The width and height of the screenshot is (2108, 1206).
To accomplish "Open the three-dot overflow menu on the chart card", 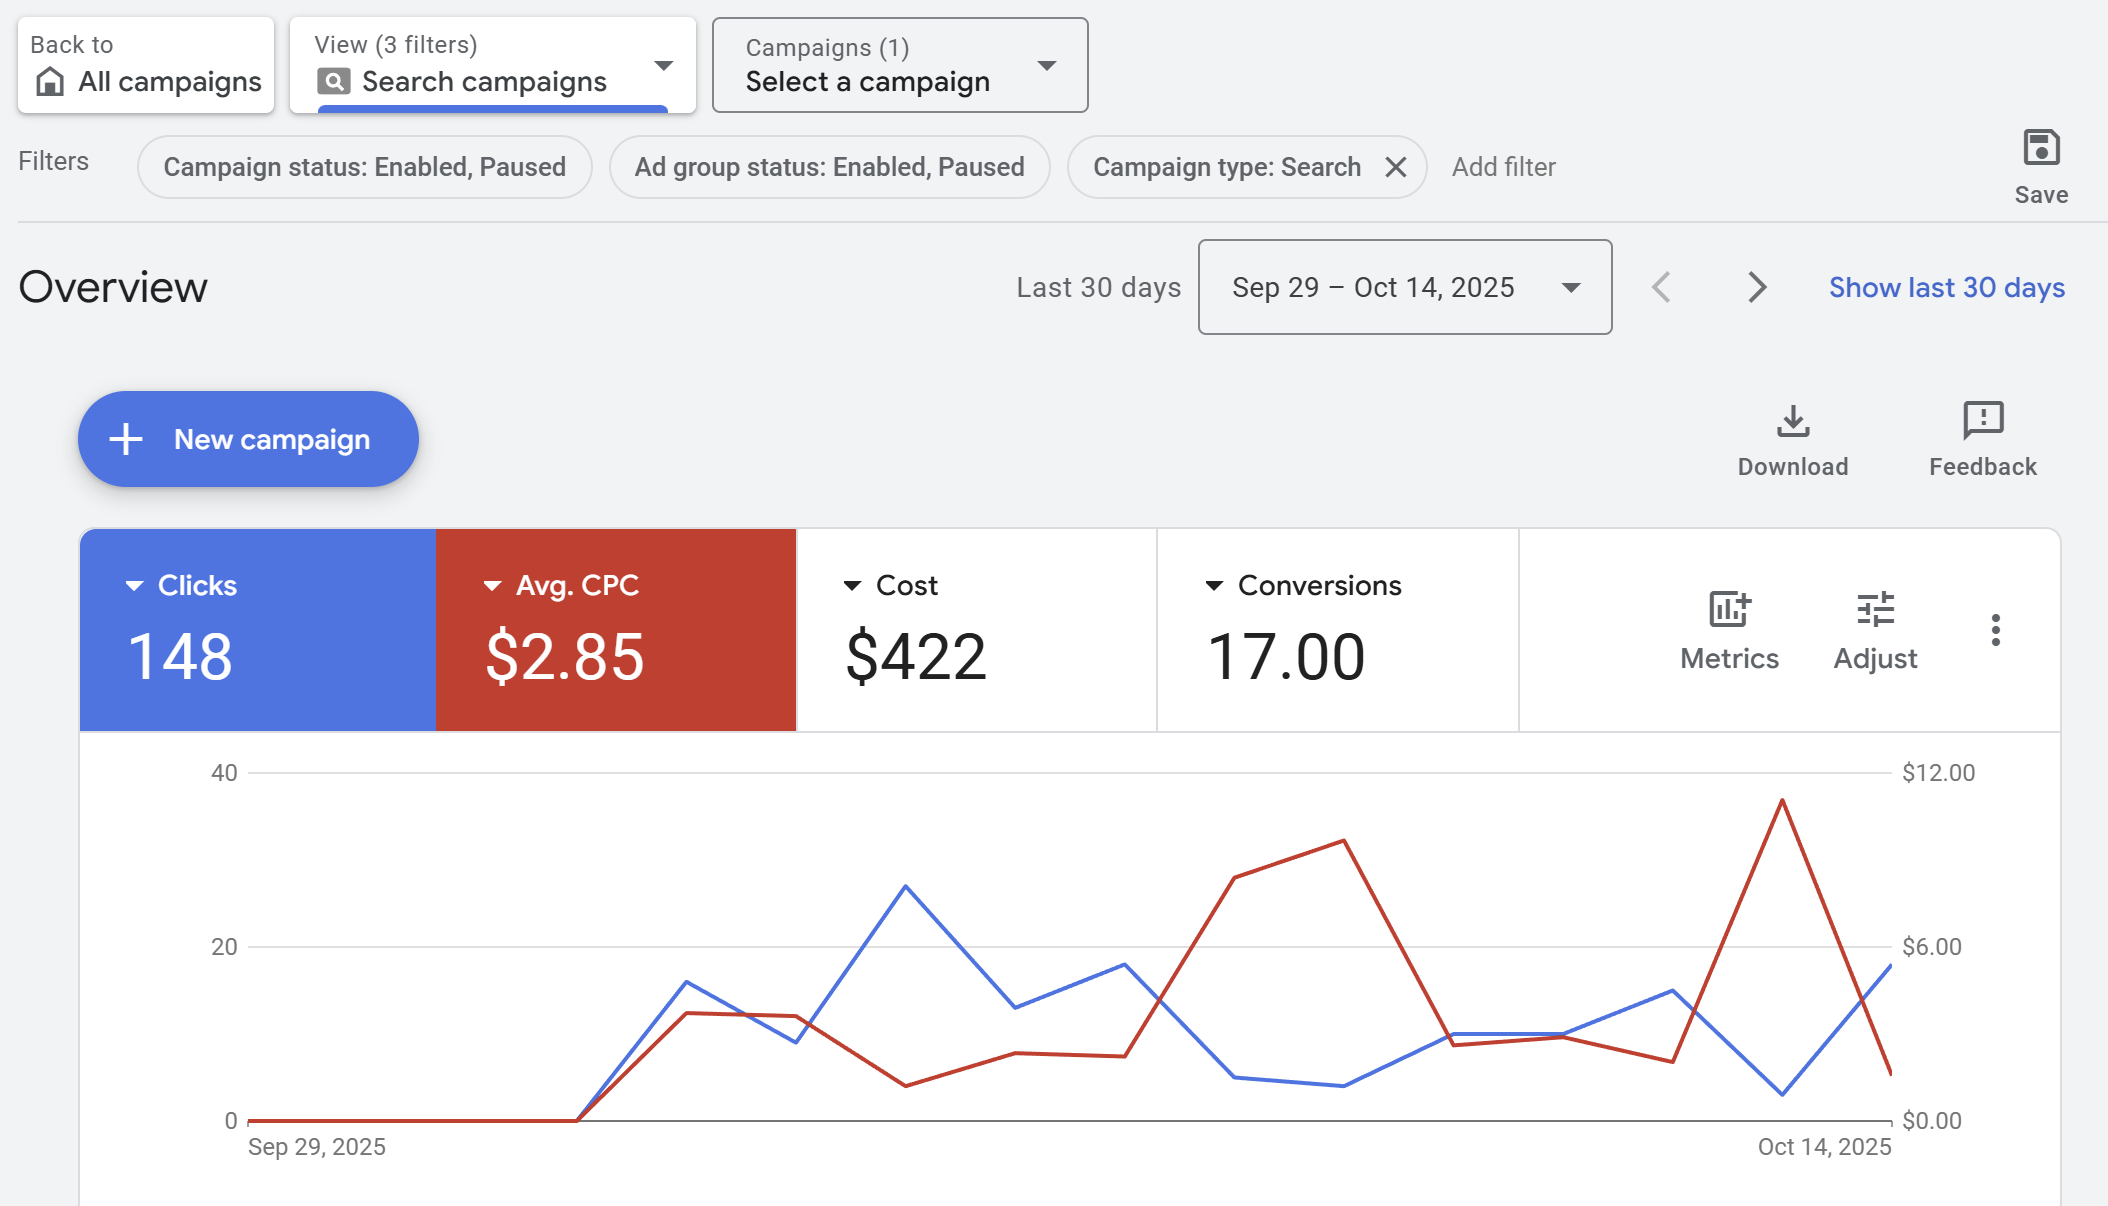I will [1995, 630].
